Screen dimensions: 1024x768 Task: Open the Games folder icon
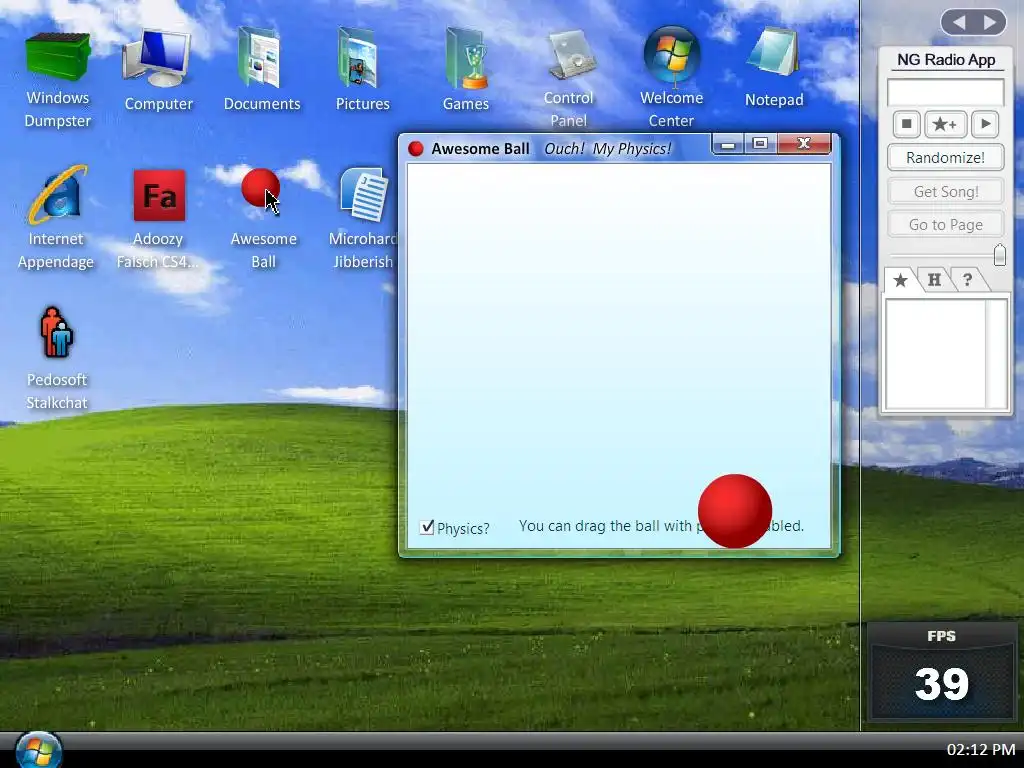click(x=466, y=59)
